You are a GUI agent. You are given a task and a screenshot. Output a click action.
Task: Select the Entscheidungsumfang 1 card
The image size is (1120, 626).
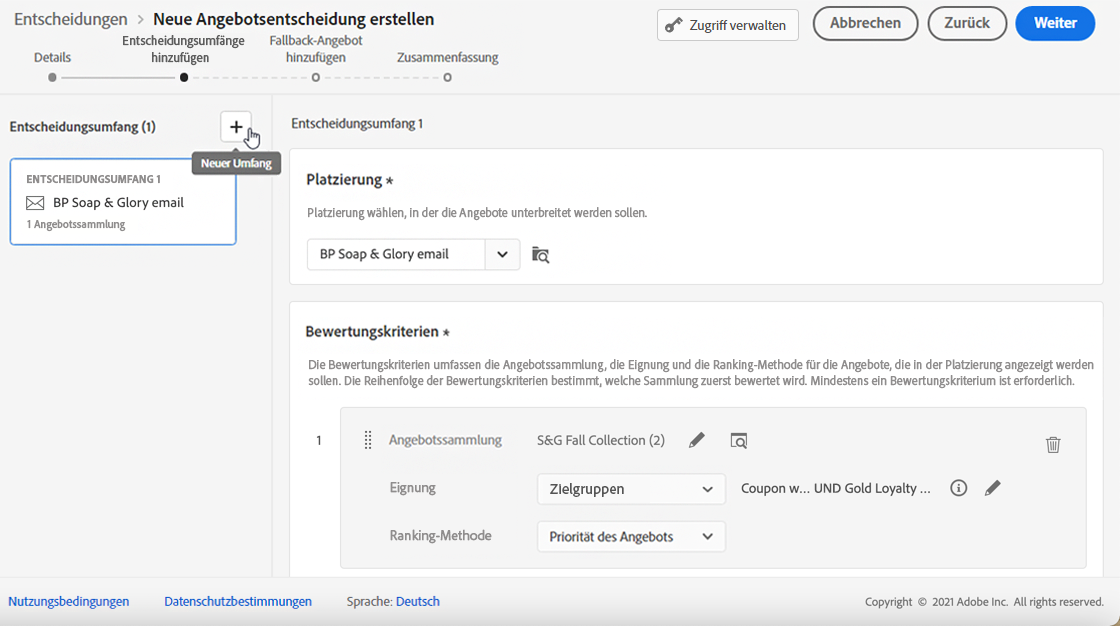coord(123,201)
